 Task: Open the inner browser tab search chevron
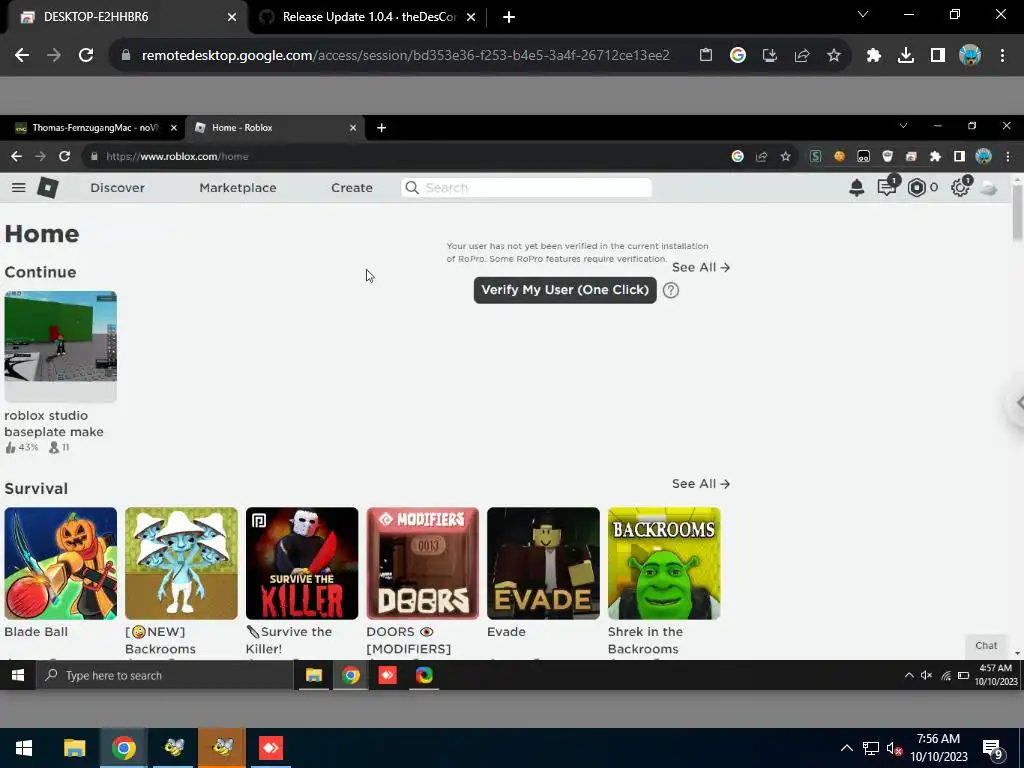tap(903, 126)
